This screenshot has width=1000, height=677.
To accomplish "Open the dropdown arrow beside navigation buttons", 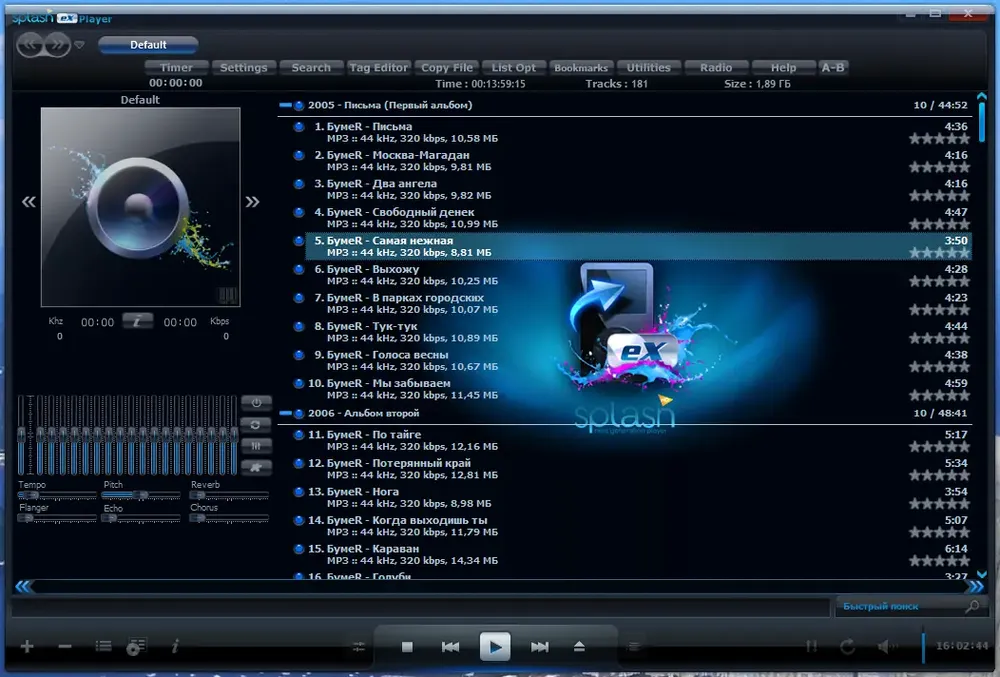I will (x=79, y=45).
